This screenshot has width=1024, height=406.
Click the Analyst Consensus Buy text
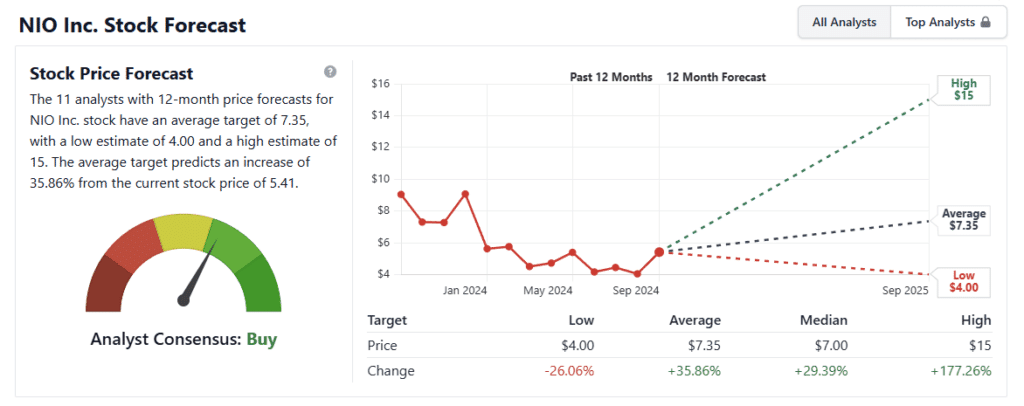tap(183, 339)
